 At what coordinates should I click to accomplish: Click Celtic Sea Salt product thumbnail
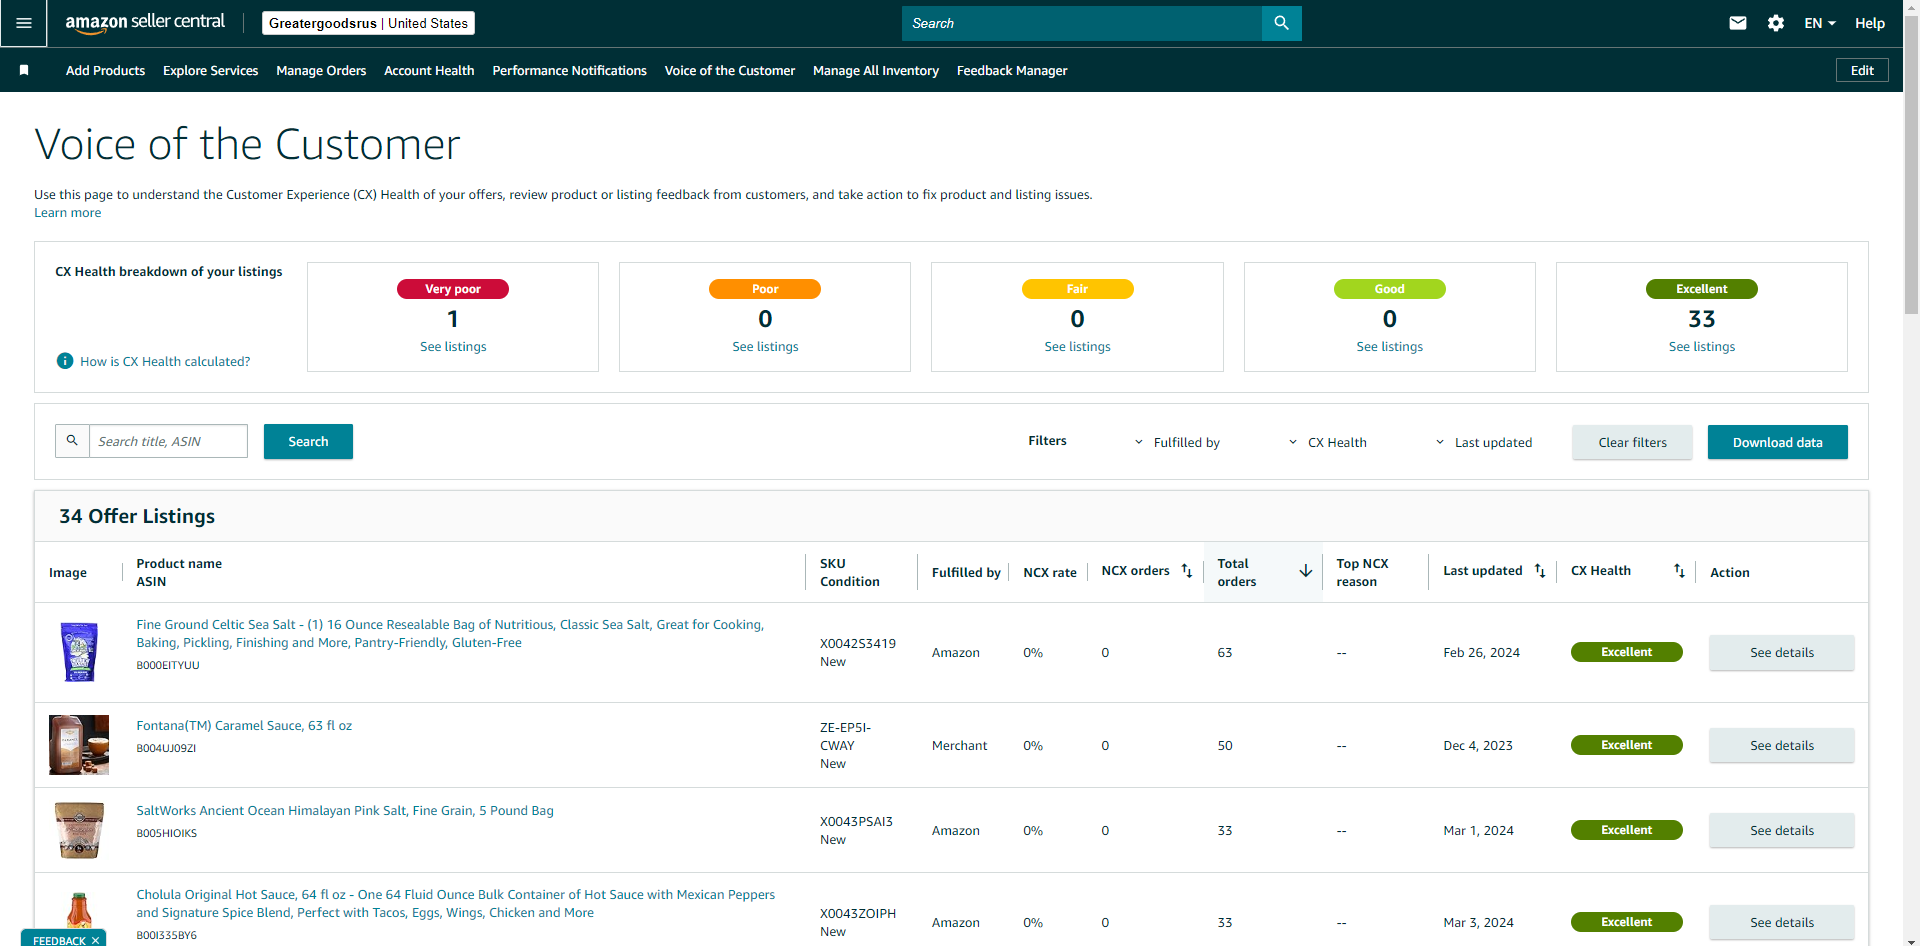[79, 652]
